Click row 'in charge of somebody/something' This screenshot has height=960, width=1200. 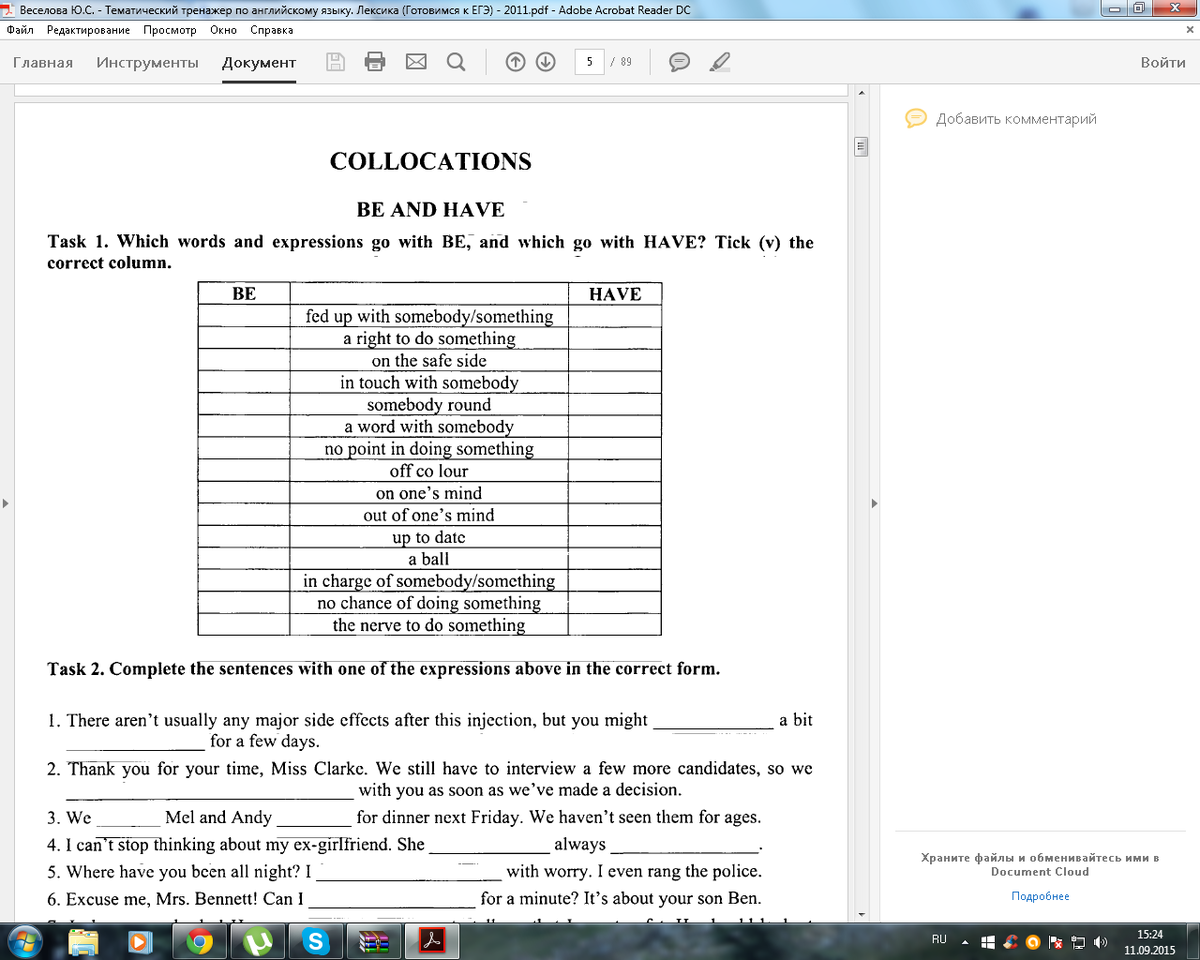(429, 580)
